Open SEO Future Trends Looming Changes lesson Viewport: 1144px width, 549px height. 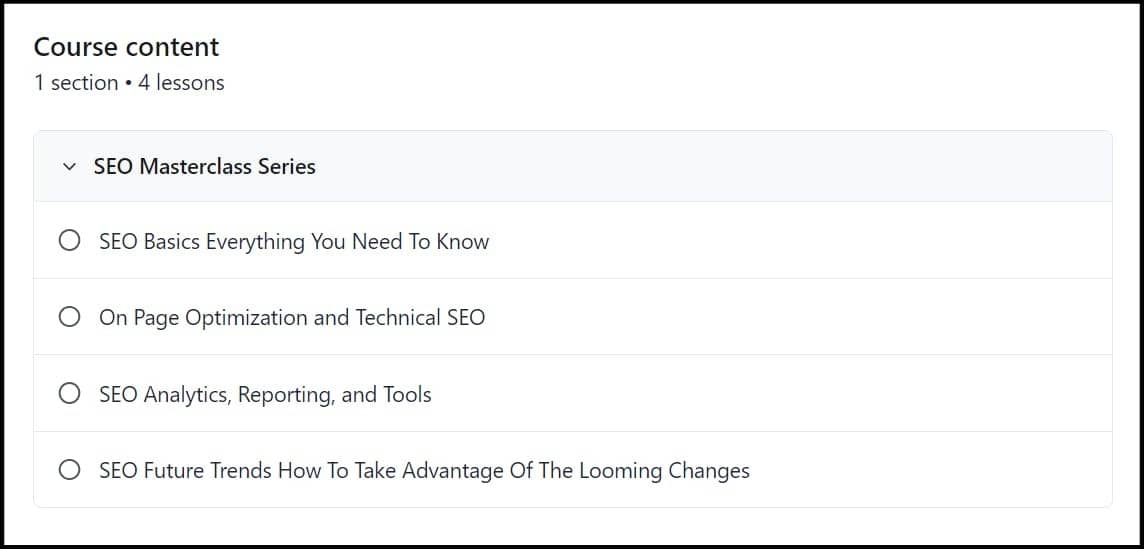[424, 470]
